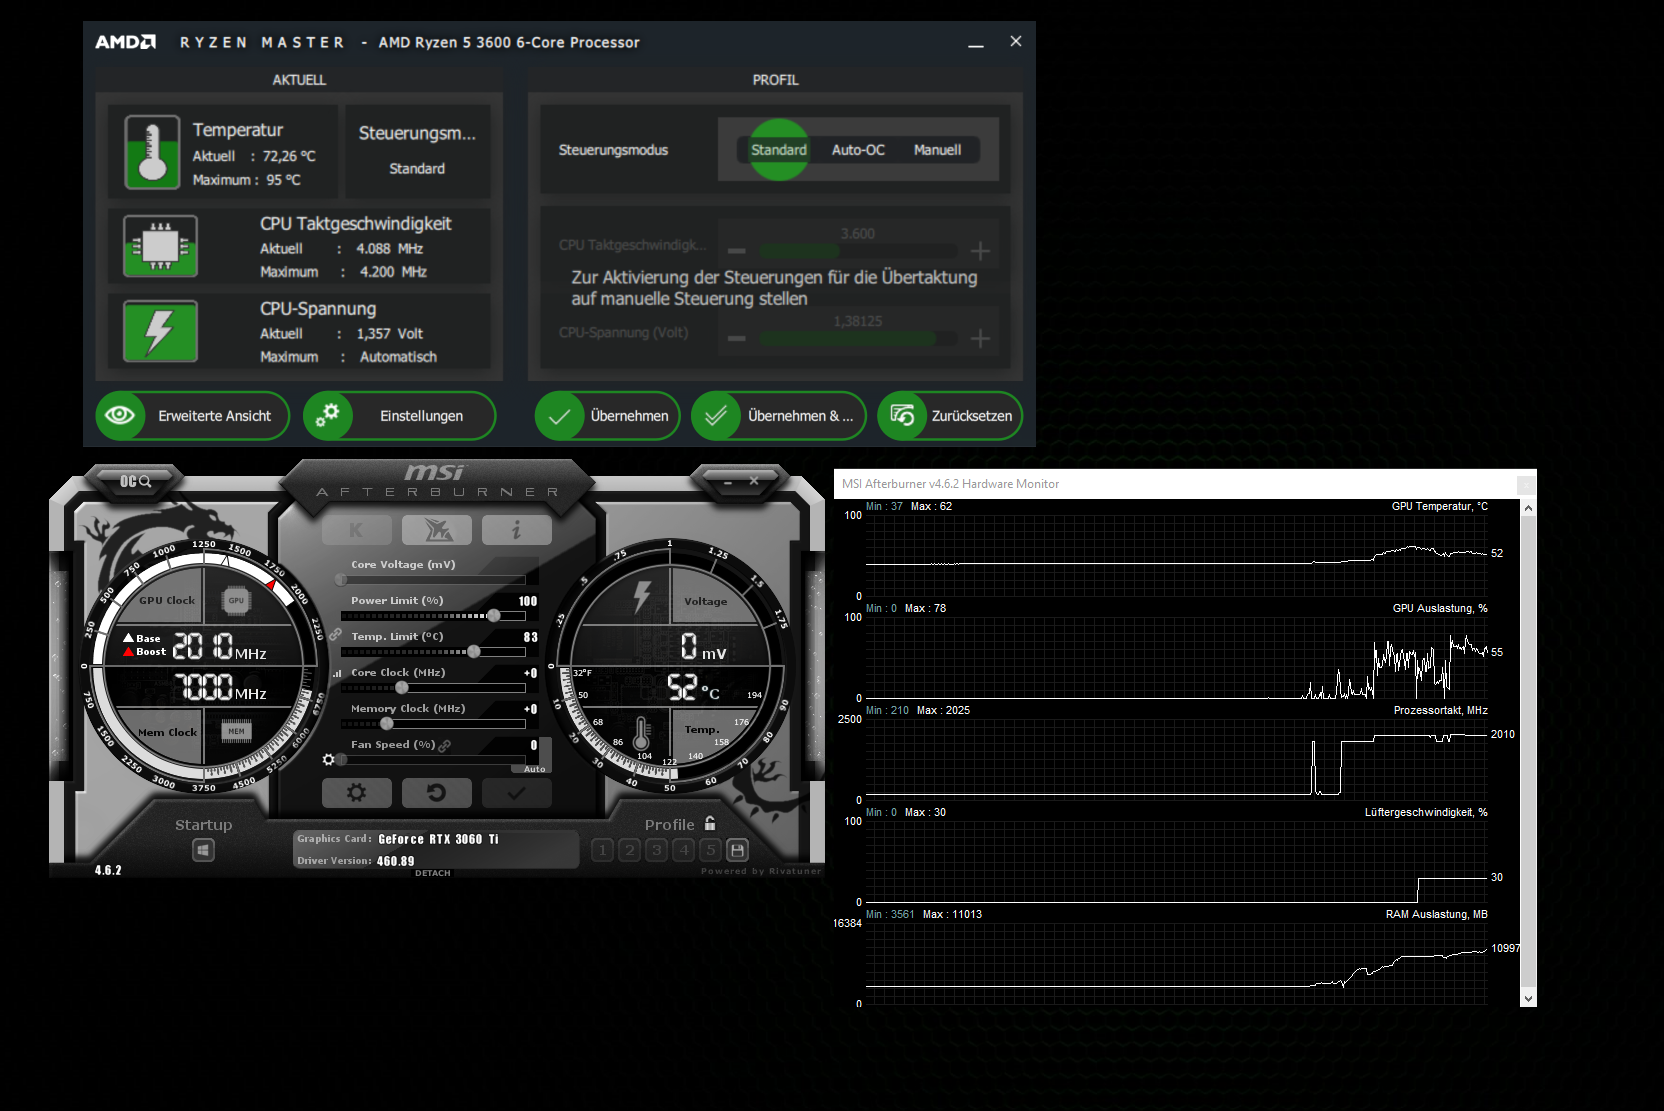The width and height of the screenshot is (1664, 1111).
Task: Toggle link between Power and Temp limit
Action: pyautogui.click(x=335, y=635)
